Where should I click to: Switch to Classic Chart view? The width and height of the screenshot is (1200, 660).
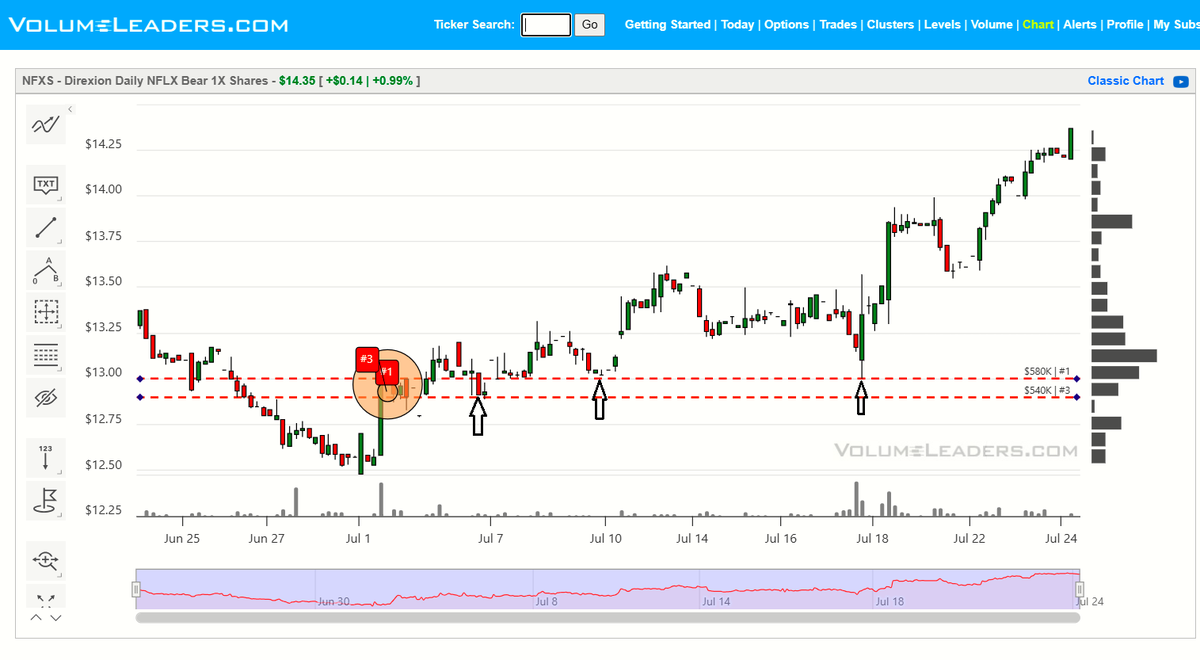1125,81
